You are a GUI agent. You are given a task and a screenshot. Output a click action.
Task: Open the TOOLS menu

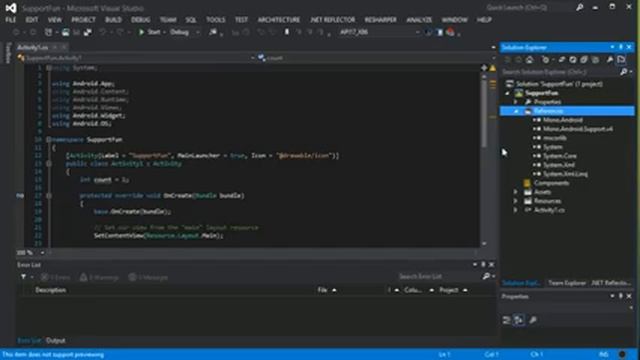(x=216, y=20)
